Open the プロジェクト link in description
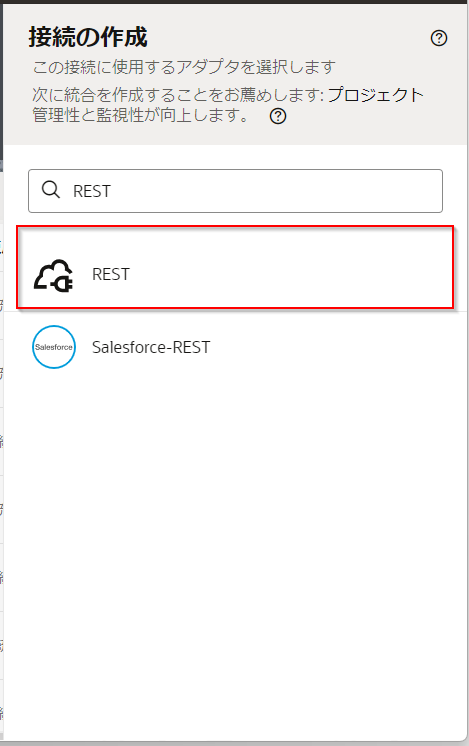This screenshot has height=746, width=469. [x=375, y=95]
